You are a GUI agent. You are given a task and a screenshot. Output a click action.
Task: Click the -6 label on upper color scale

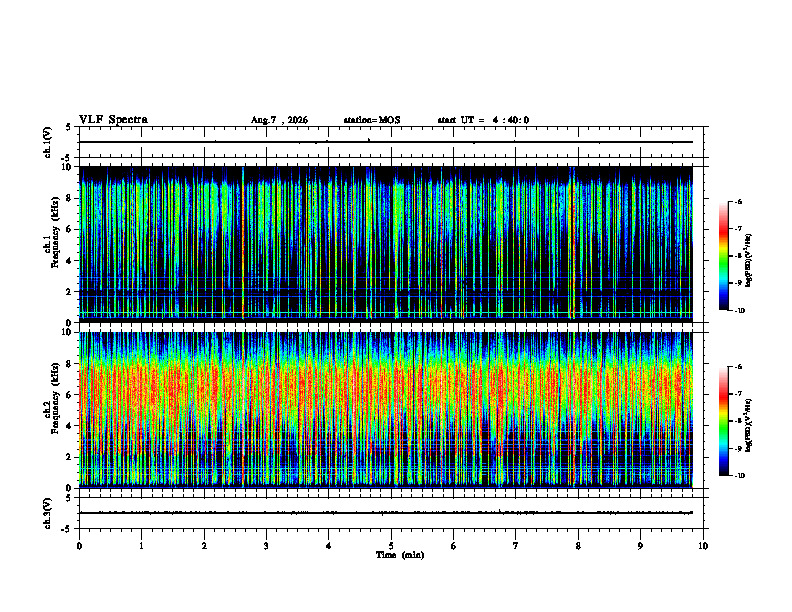tap(739, 201)
